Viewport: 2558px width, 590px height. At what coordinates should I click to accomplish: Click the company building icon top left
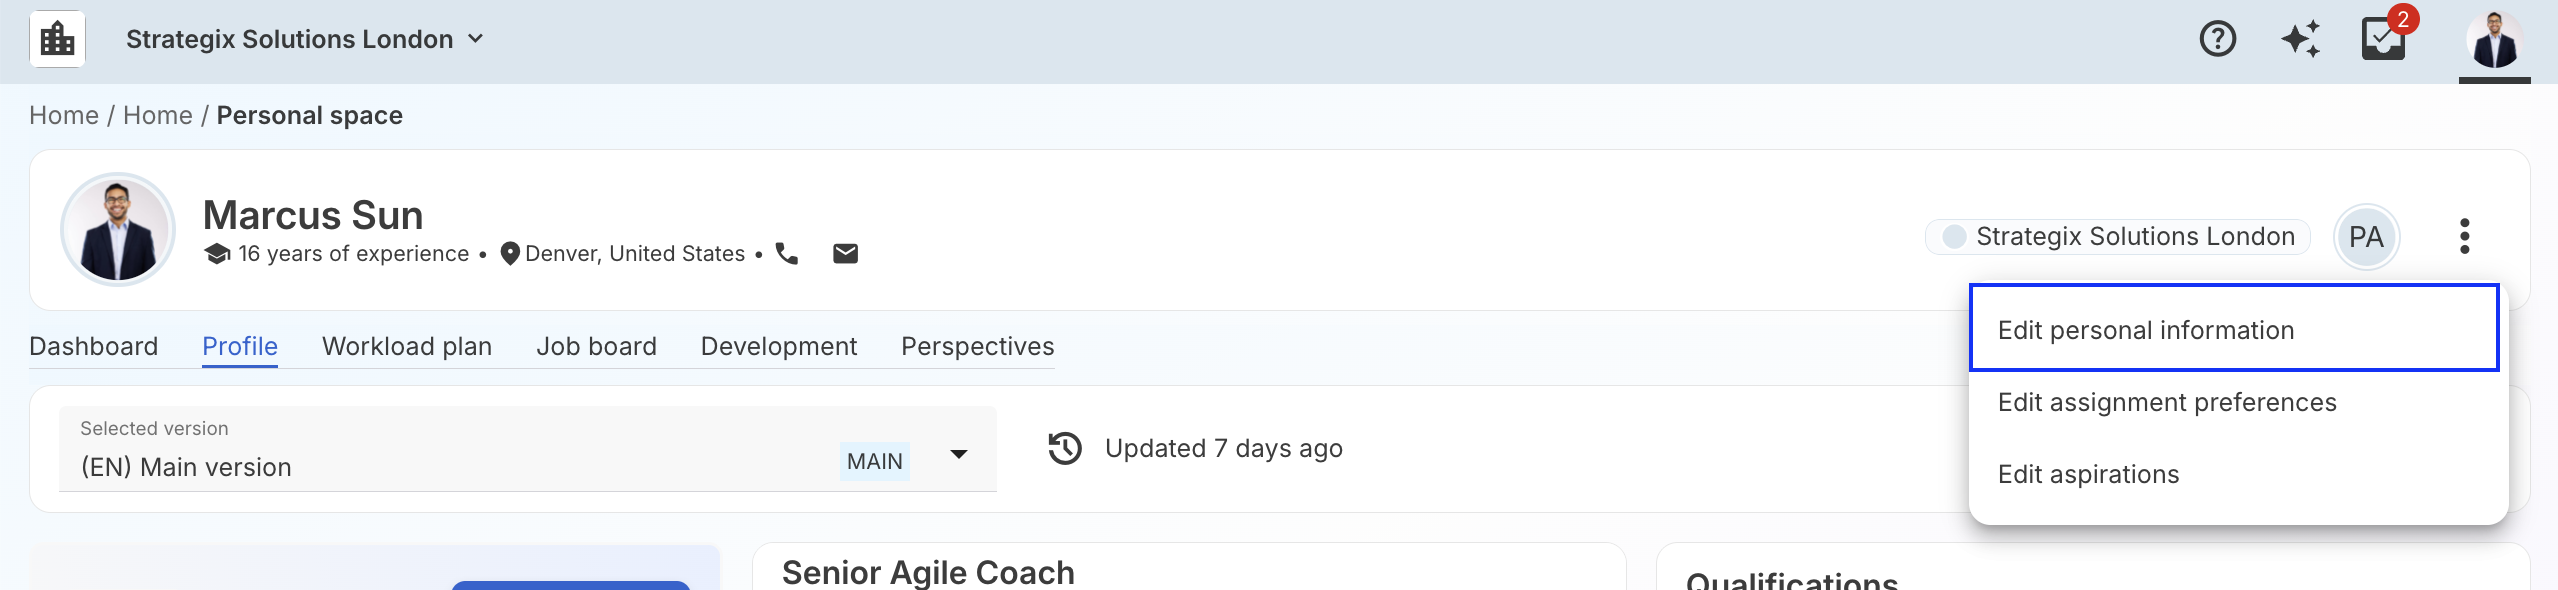coord(57,38)
